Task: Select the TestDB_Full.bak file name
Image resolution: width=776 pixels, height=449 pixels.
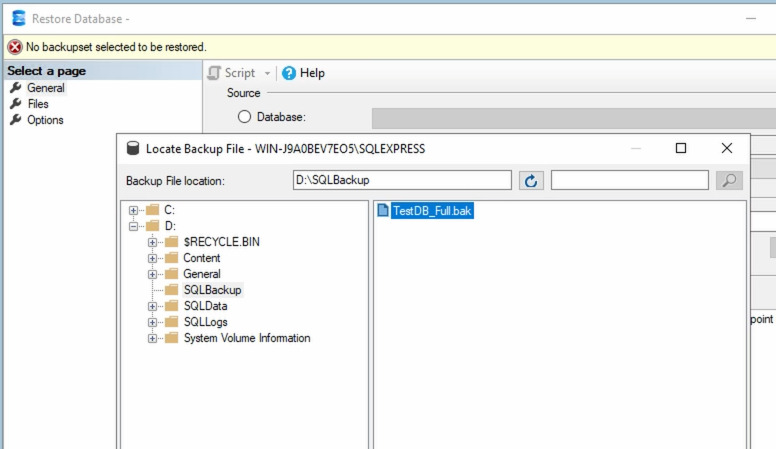Action: pyautogui.click(x=432, y=211)
